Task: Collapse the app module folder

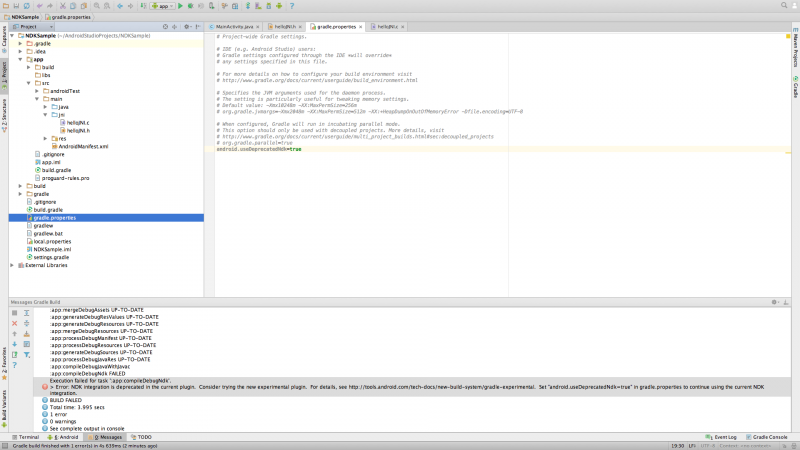Action: pos(20,60)
